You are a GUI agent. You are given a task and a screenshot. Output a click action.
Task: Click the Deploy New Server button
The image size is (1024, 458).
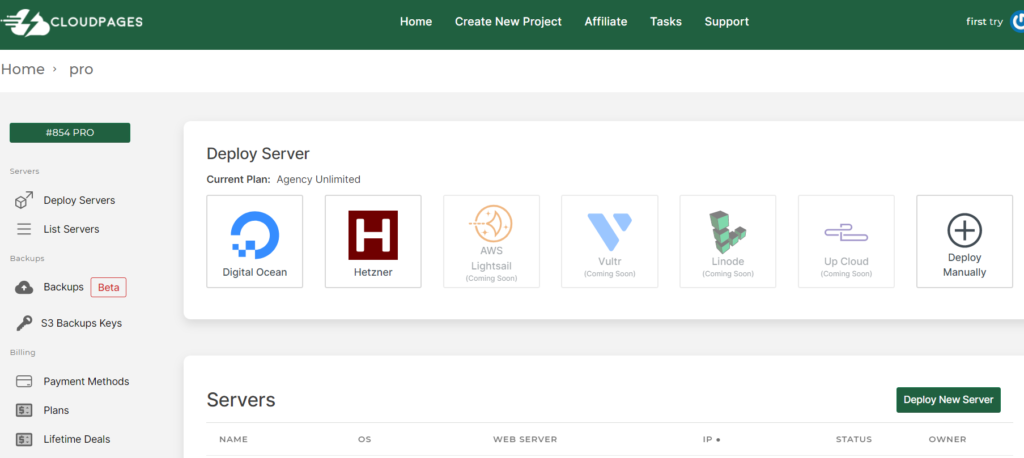948,400
